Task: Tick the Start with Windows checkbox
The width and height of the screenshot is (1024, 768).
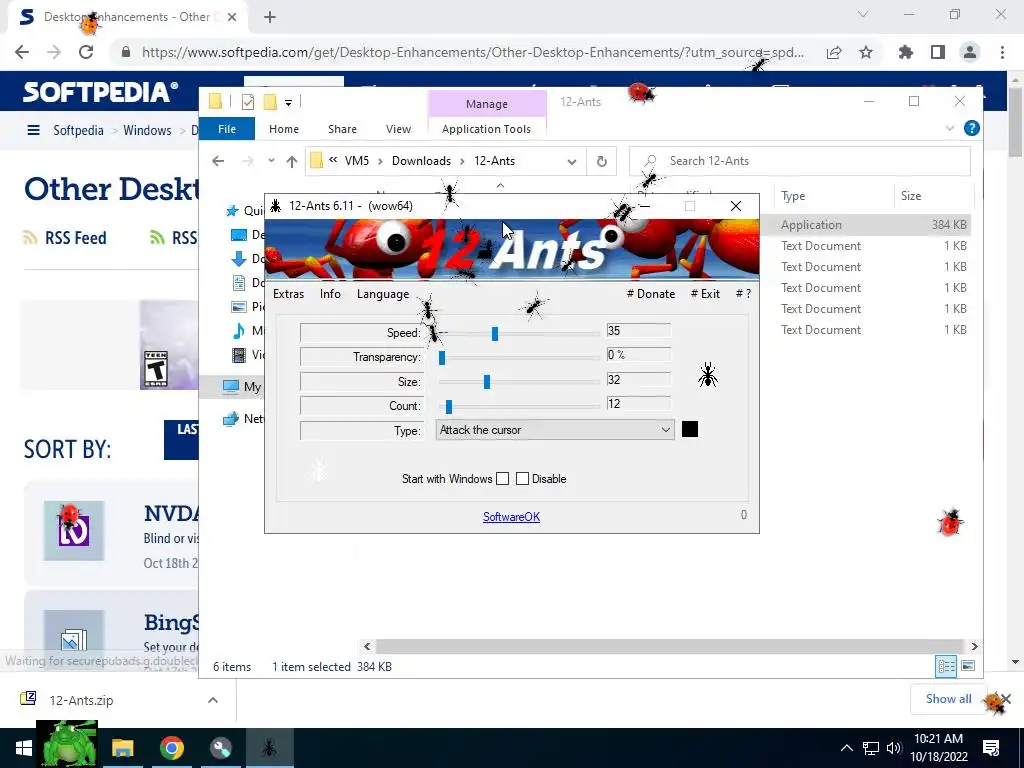Action: tap(502, 479)
